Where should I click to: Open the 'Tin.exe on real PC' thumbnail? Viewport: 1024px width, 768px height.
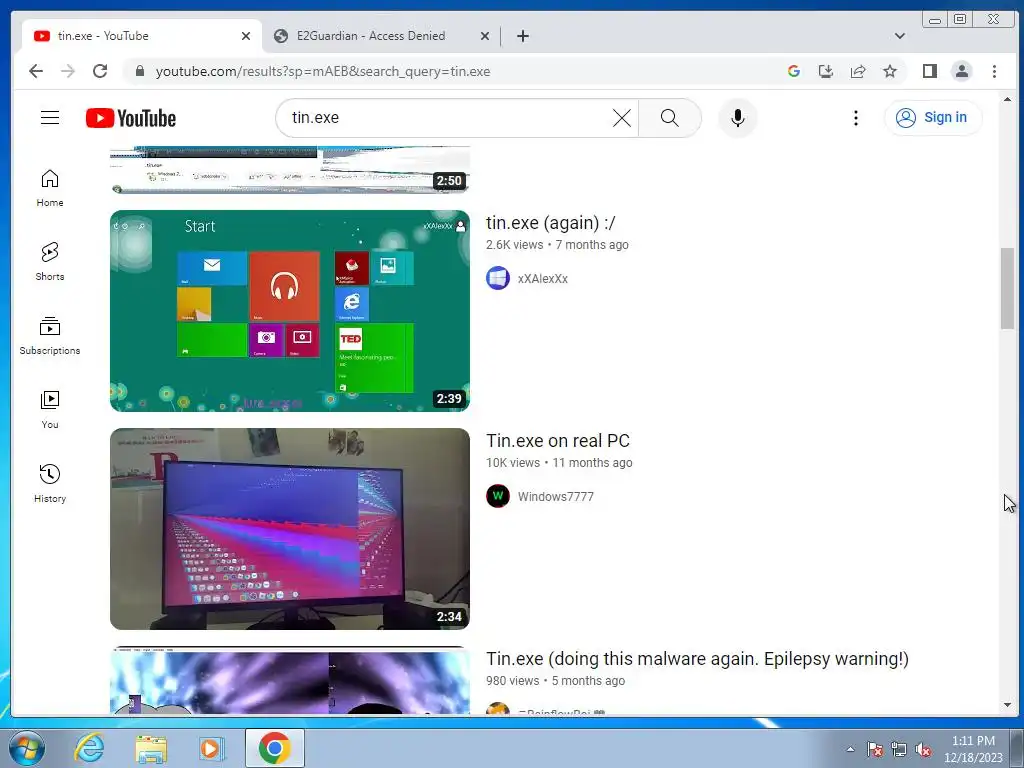tap(289, 529)
